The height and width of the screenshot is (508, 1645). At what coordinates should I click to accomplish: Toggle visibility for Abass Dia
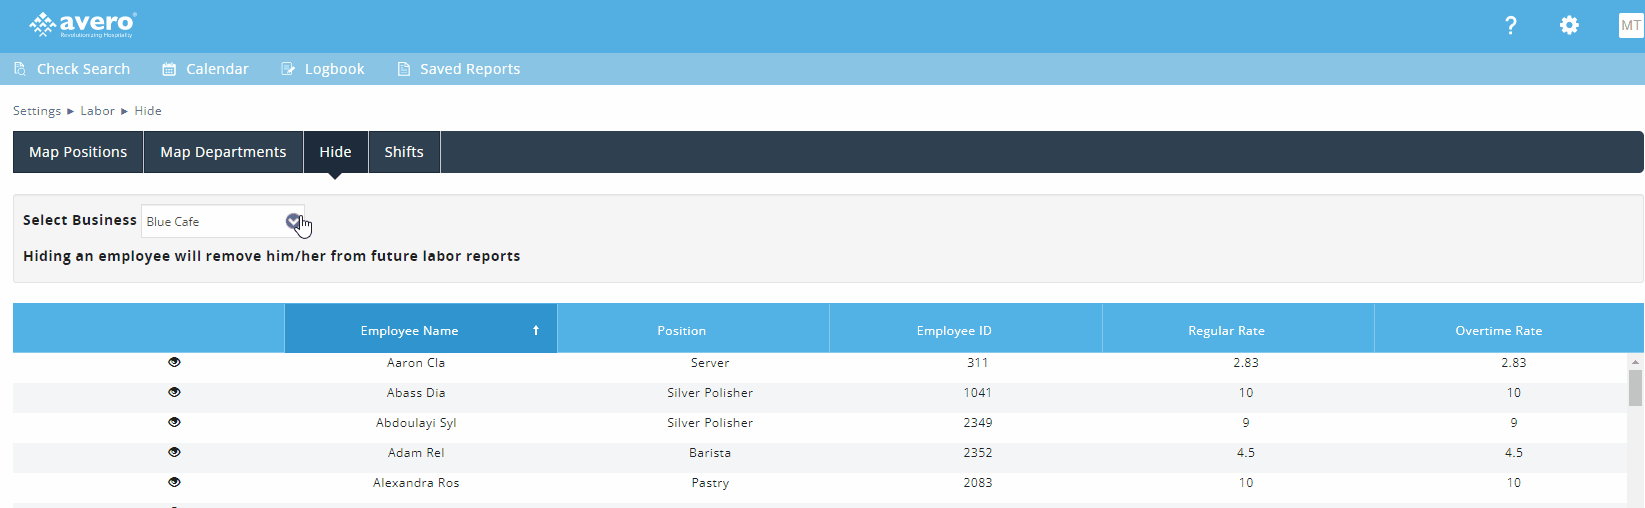coord(174,392)
